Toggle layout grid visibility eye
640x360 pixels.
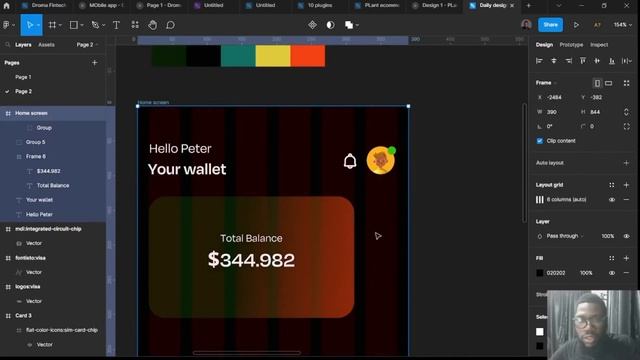tap(612, 200)
